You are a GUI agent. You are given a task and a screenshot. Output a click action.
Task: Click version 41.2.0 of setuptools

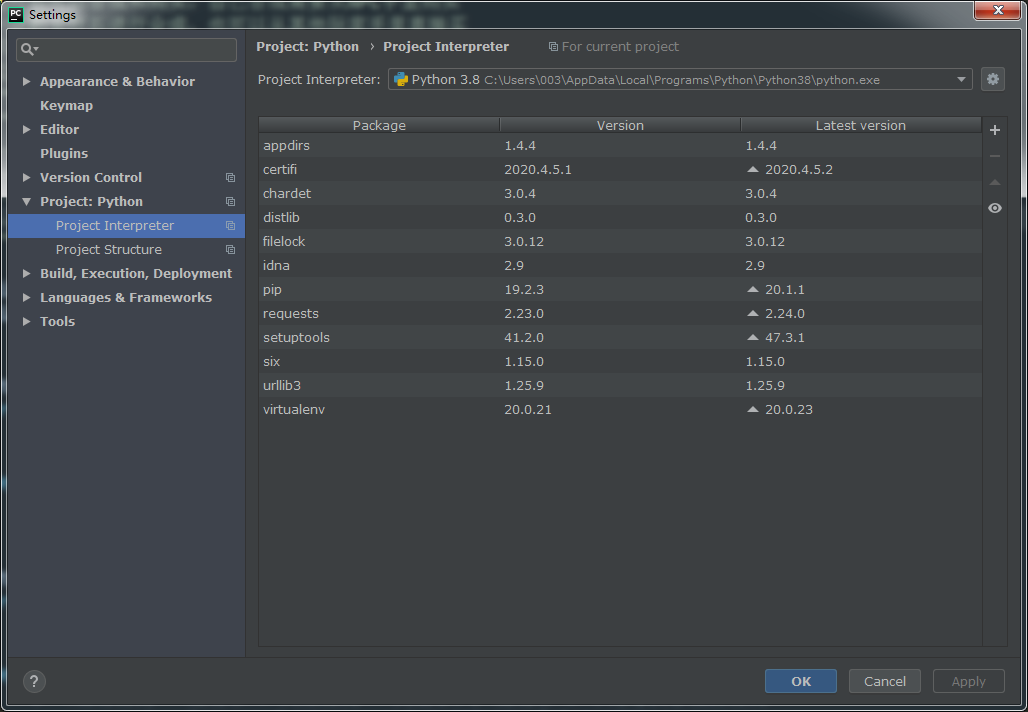pyautogui.click(x=524, y=338)
